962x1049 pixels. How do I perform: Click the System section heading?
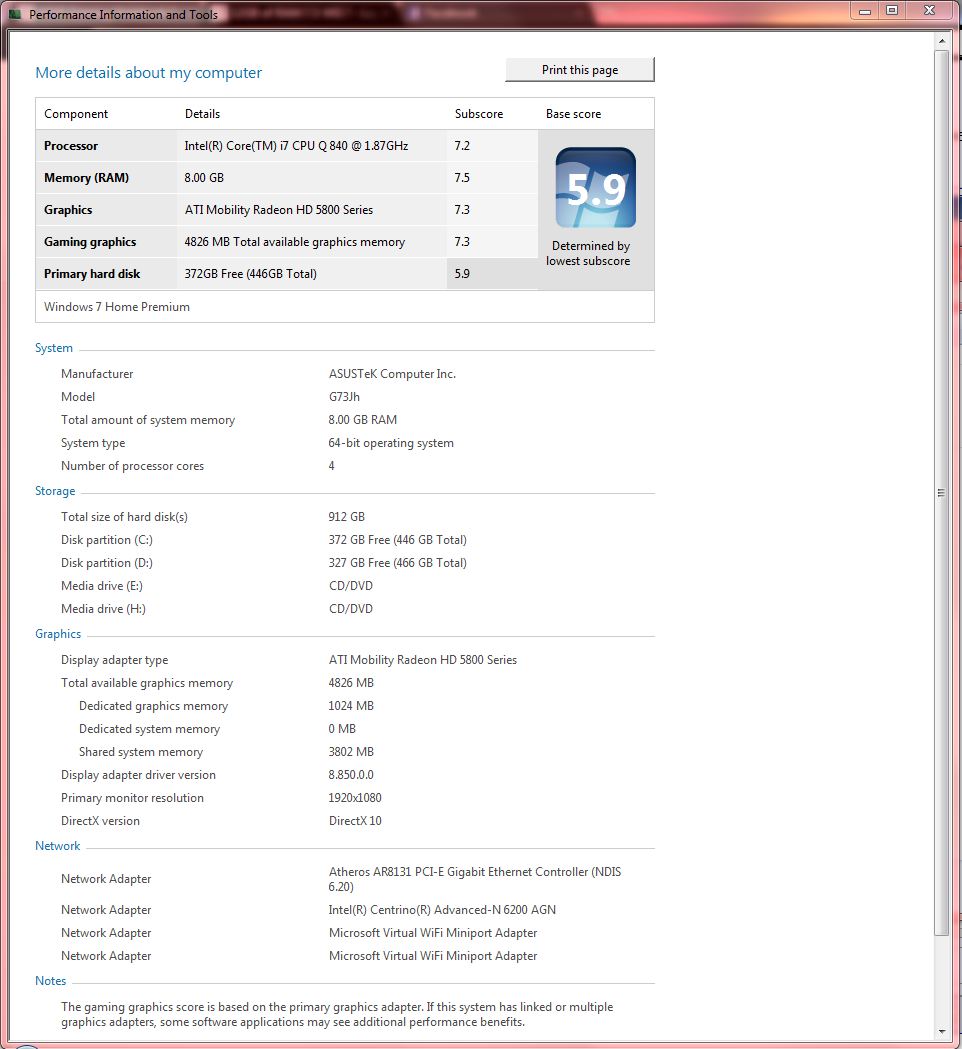coord(54,348)
